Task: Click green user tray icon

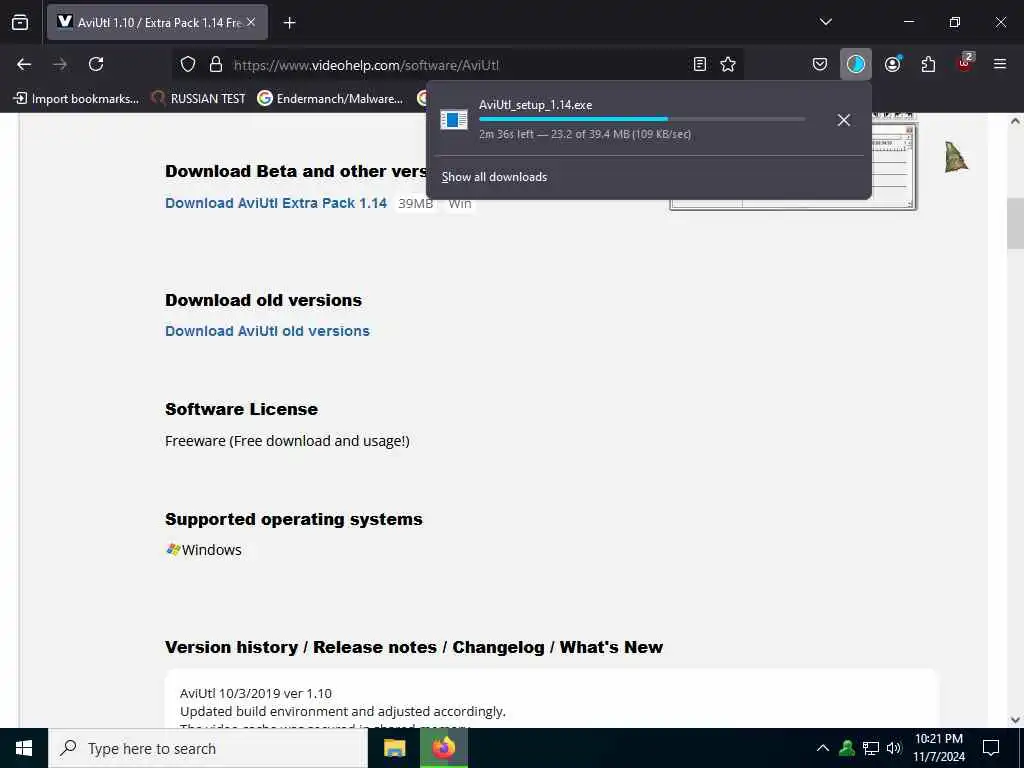Action: (847, 748)
